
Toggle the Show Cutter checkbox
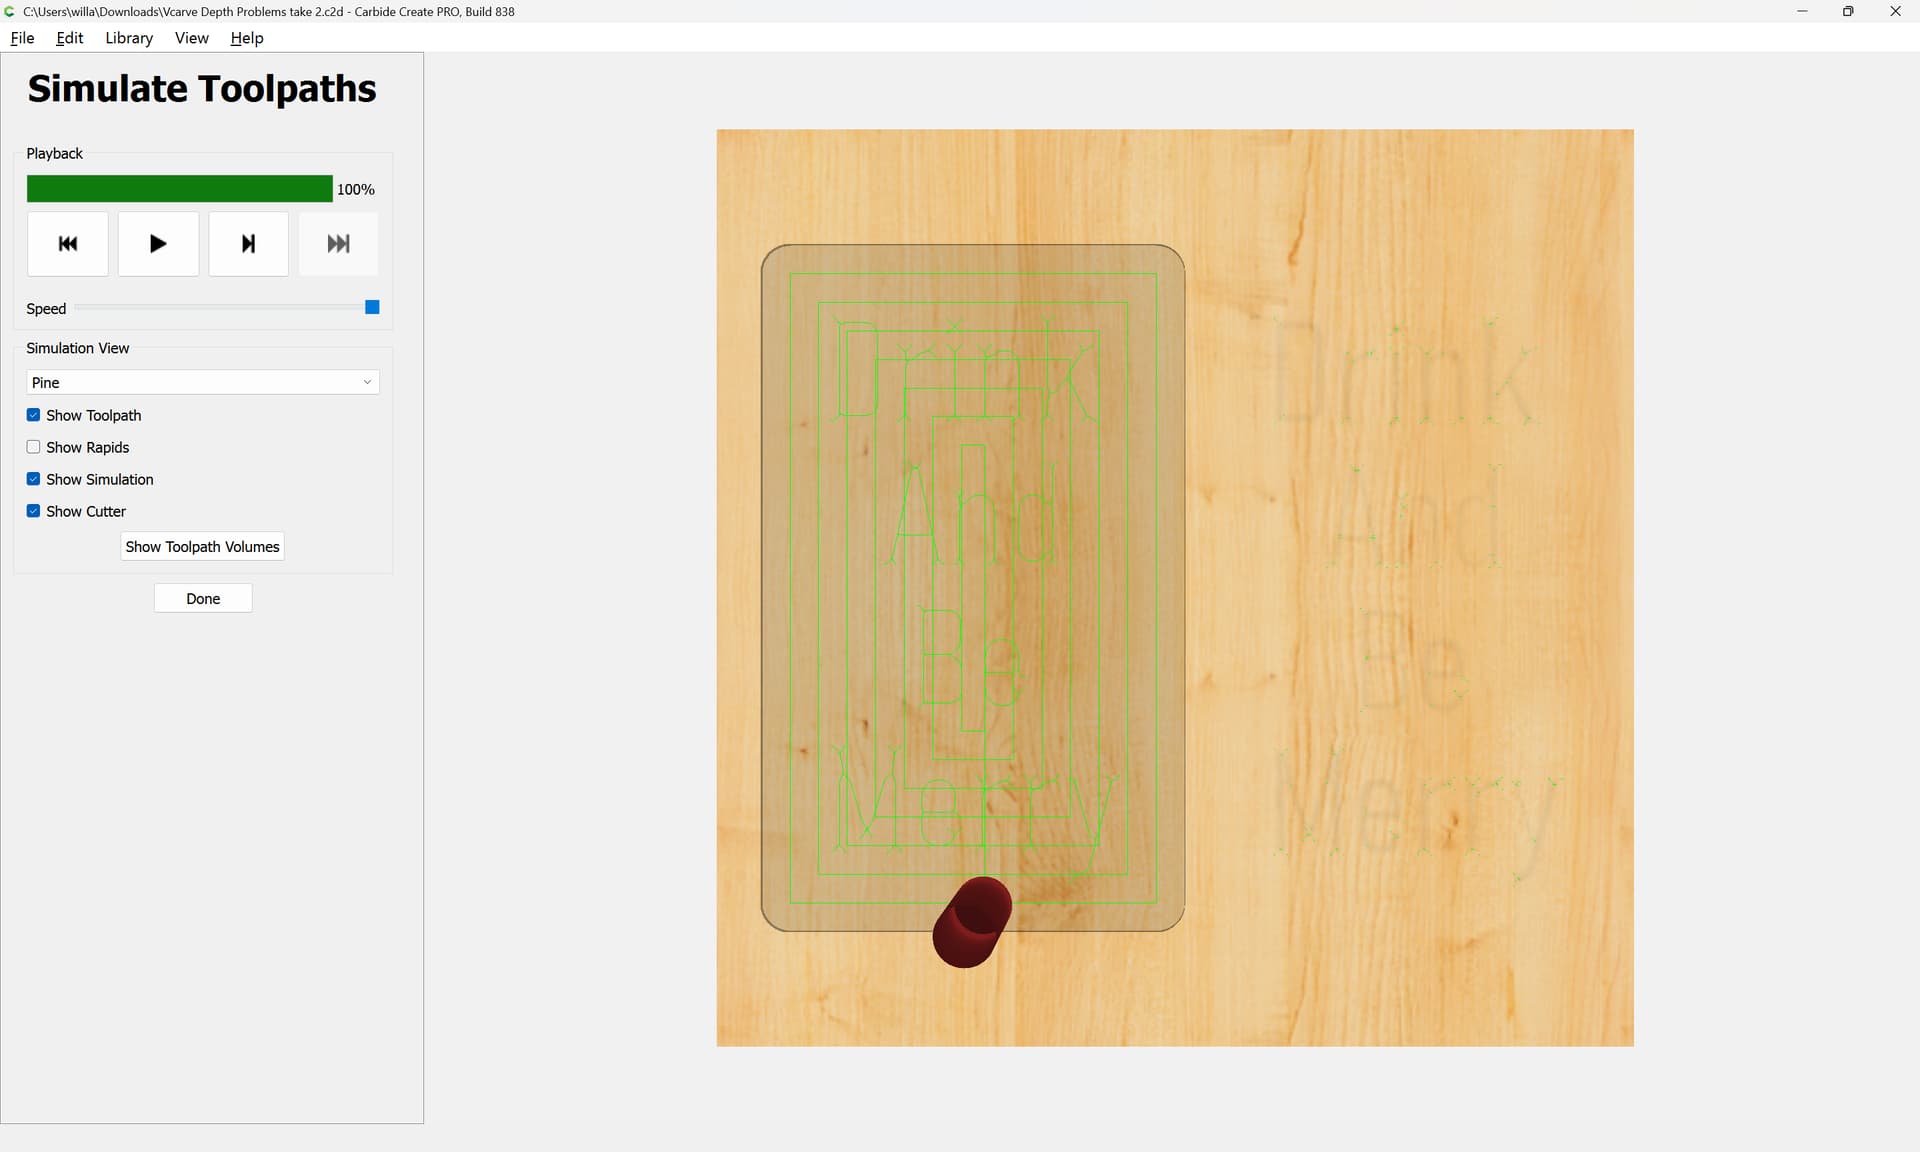click(34, 511)
